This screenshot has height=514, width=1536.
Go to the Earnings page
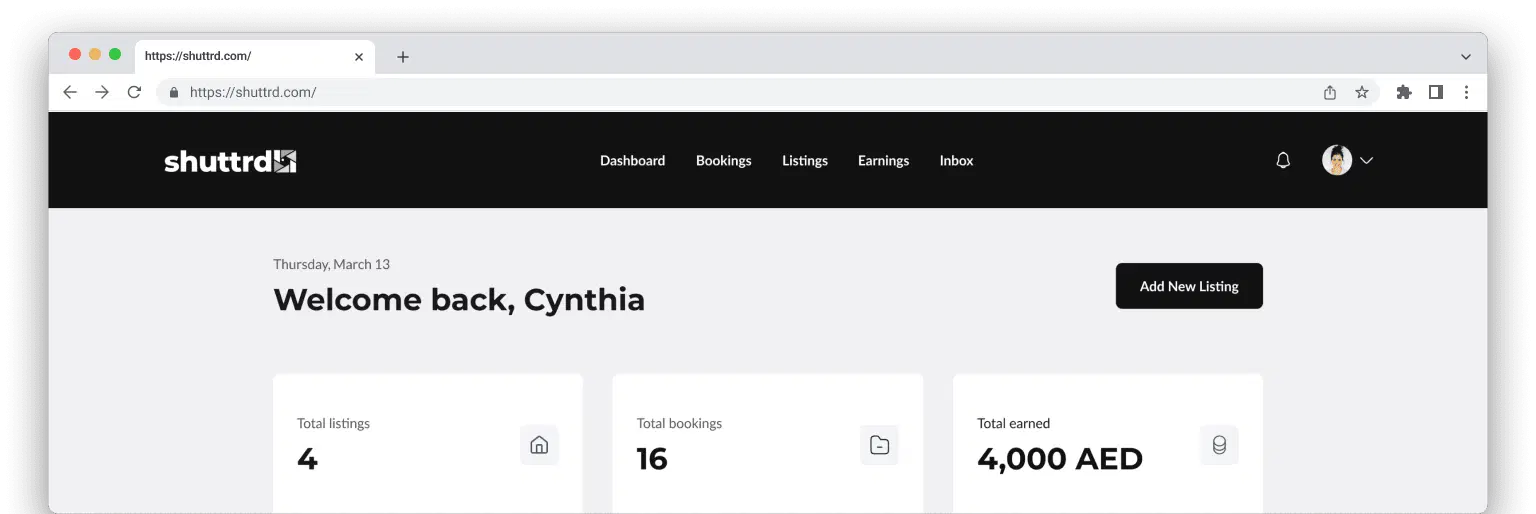tap(883, 160)
